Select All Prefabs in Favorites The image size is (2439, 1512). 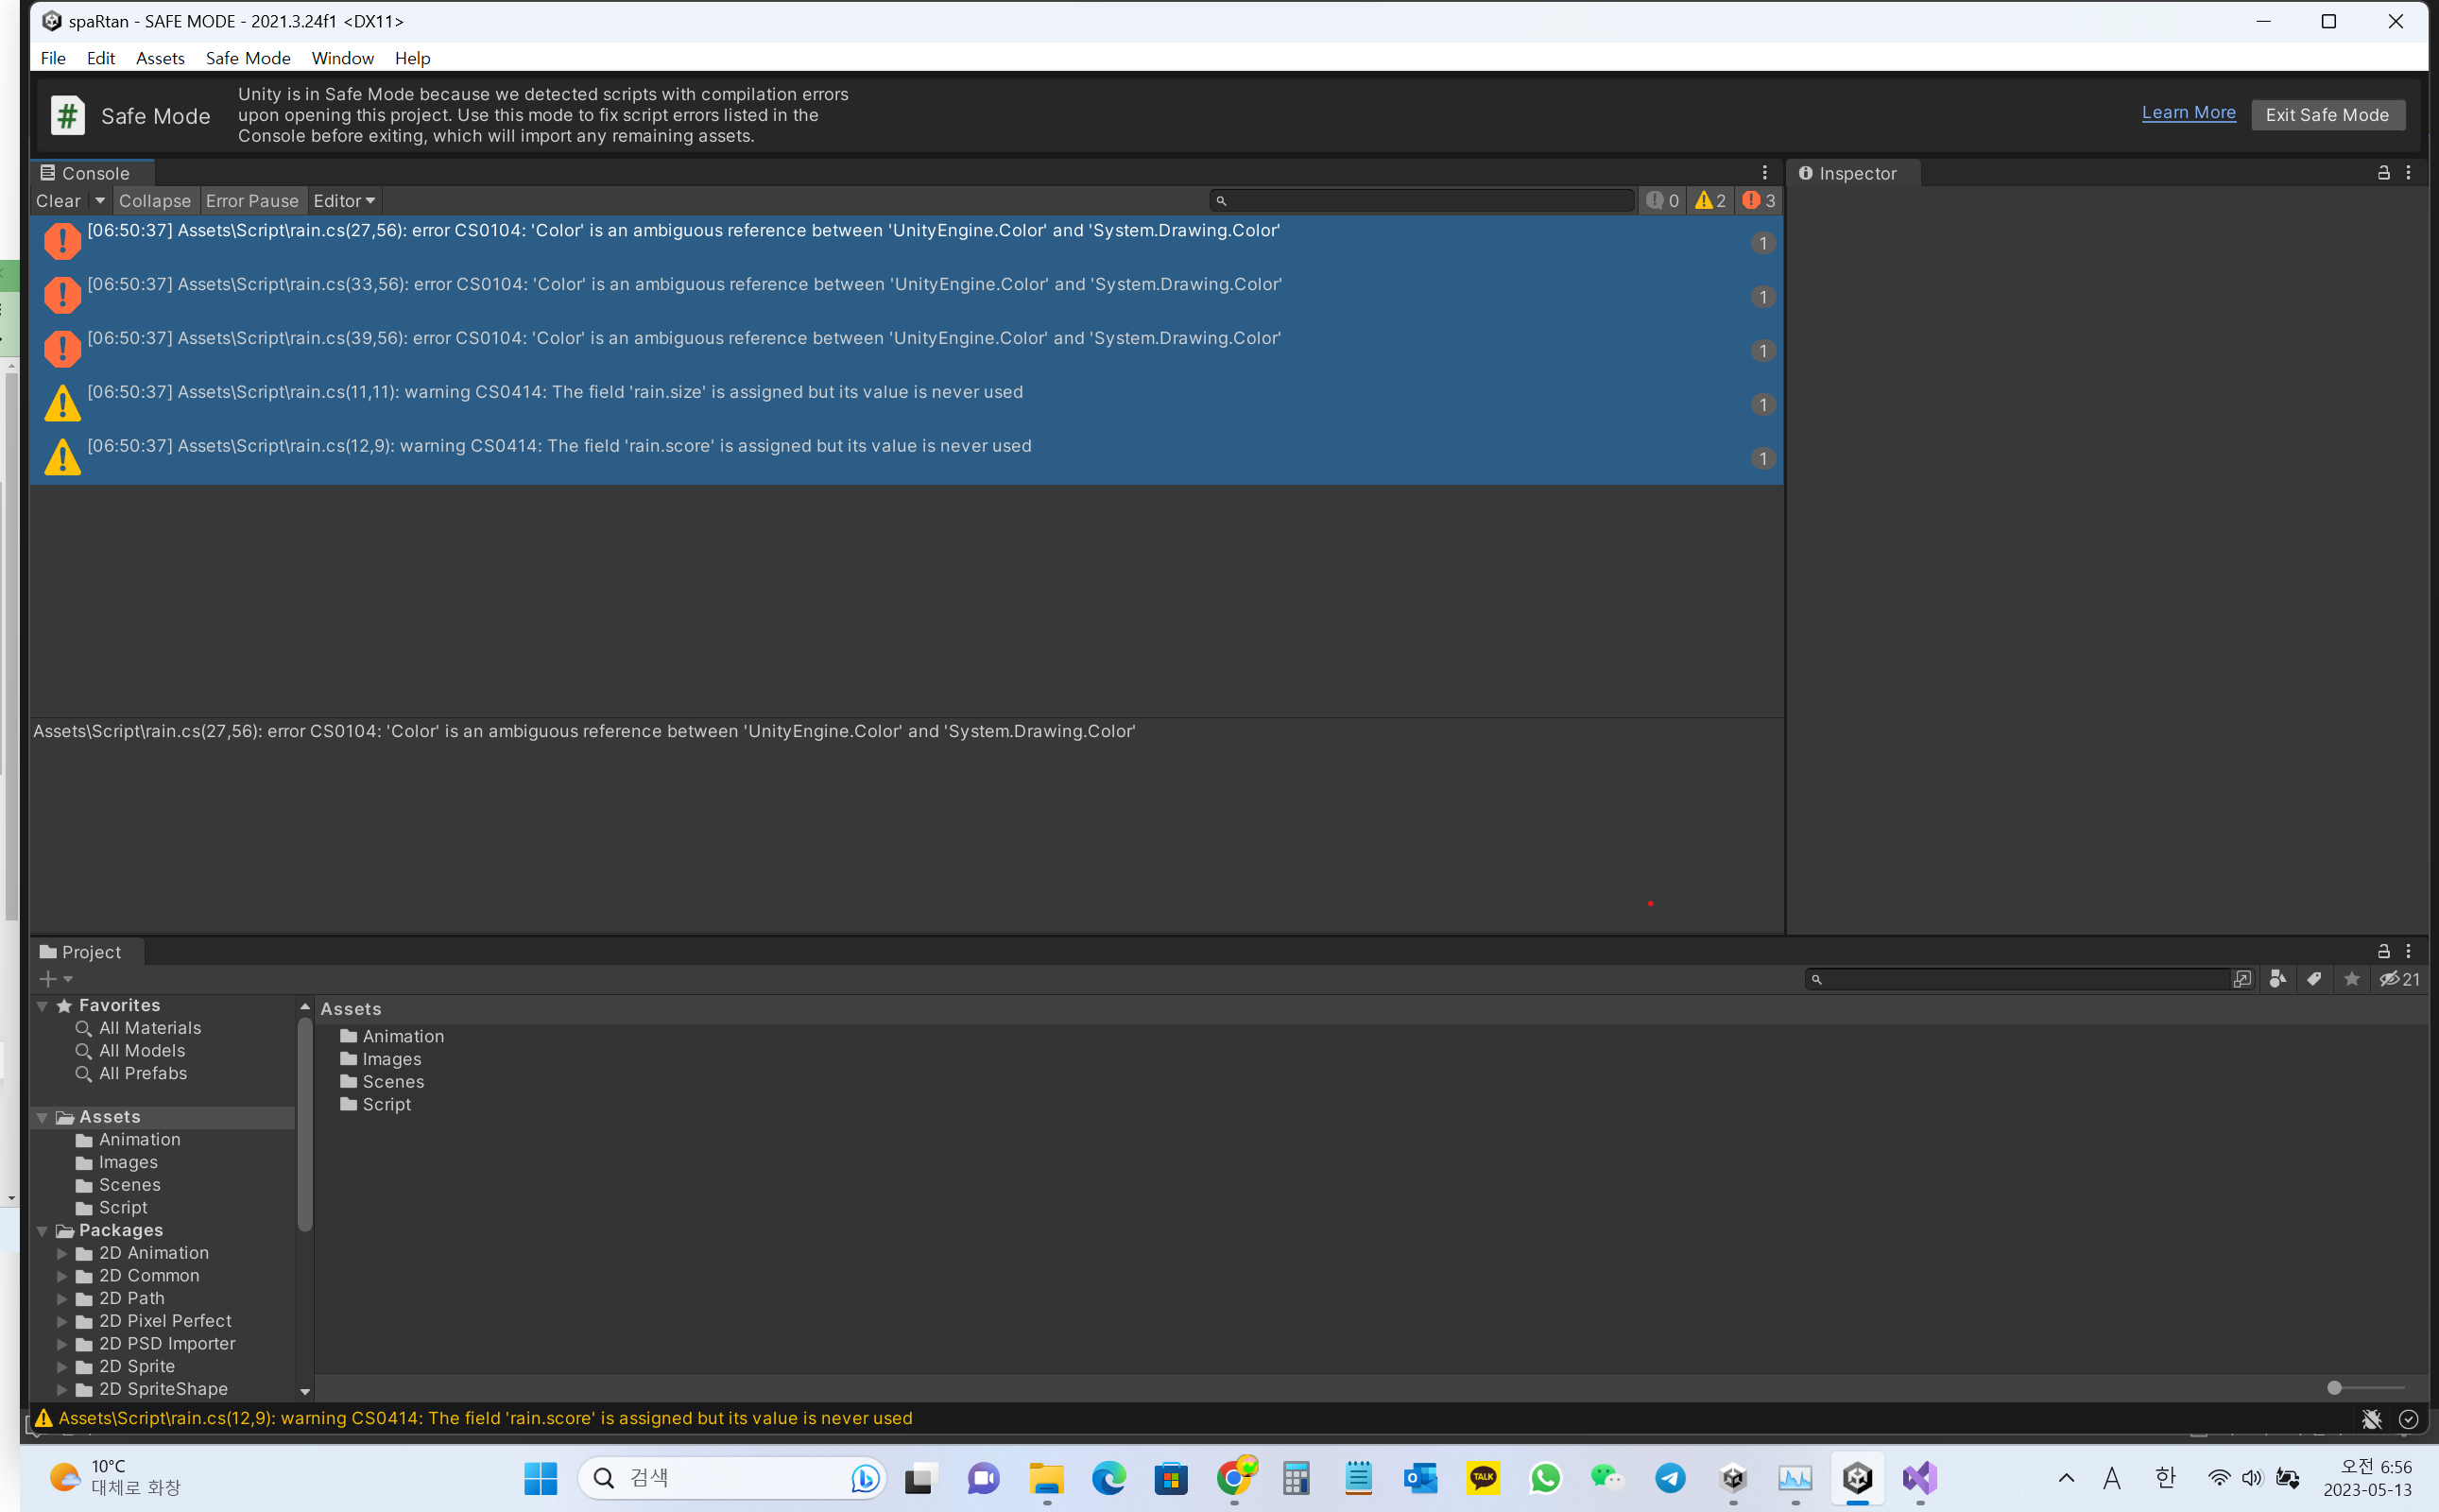pyautogui.click(x=143, y=1074)
